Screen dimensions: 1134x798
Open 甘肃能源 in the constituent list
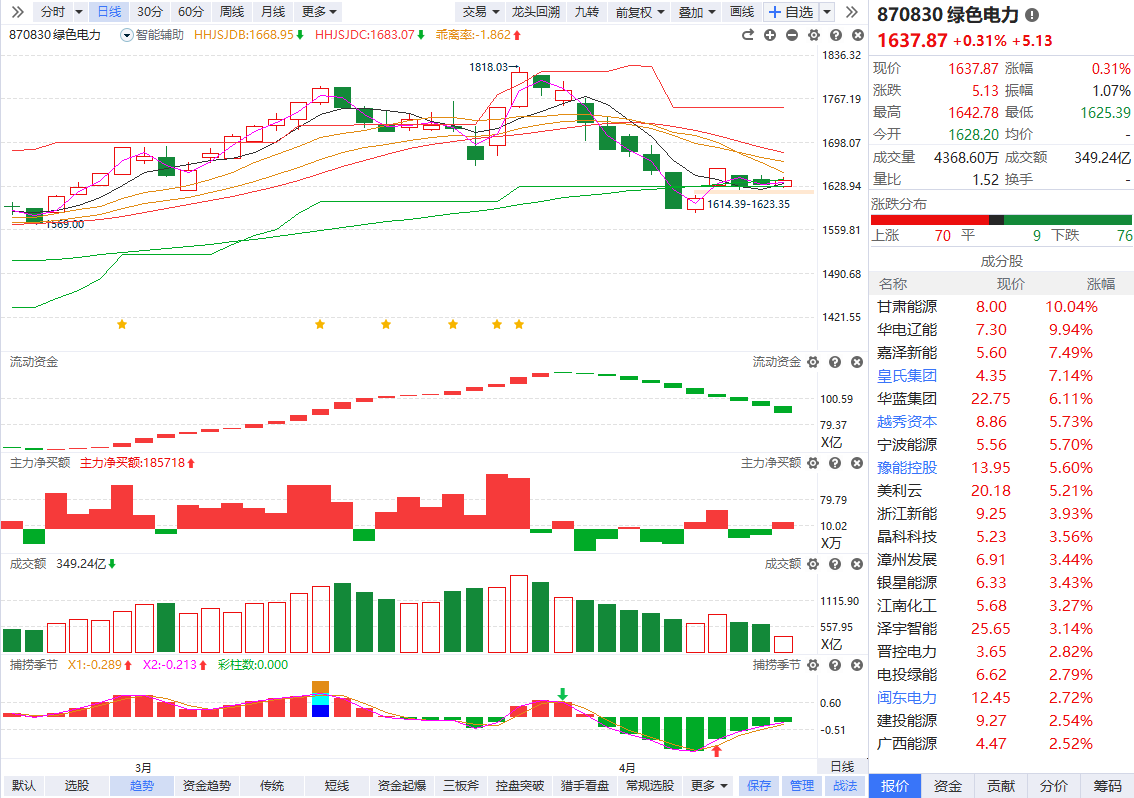tap(907, 307)
